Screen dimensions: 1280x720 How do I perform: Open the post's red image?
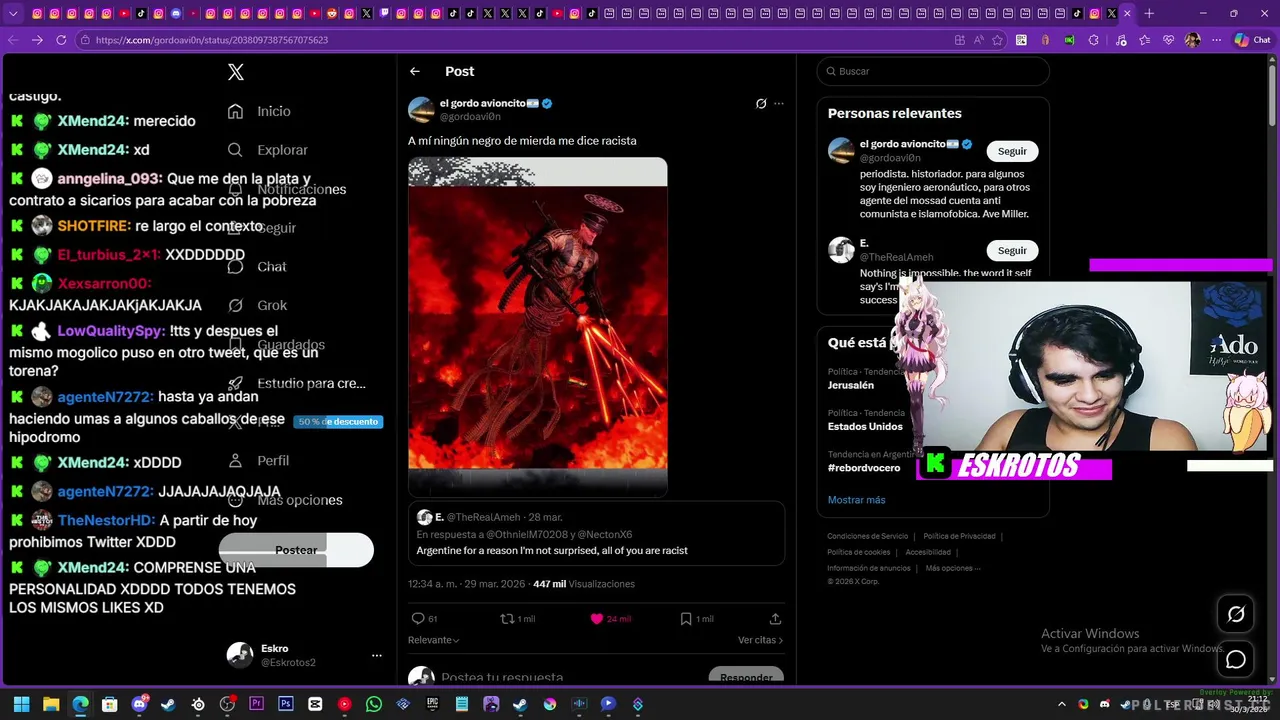tap(537, 327)
